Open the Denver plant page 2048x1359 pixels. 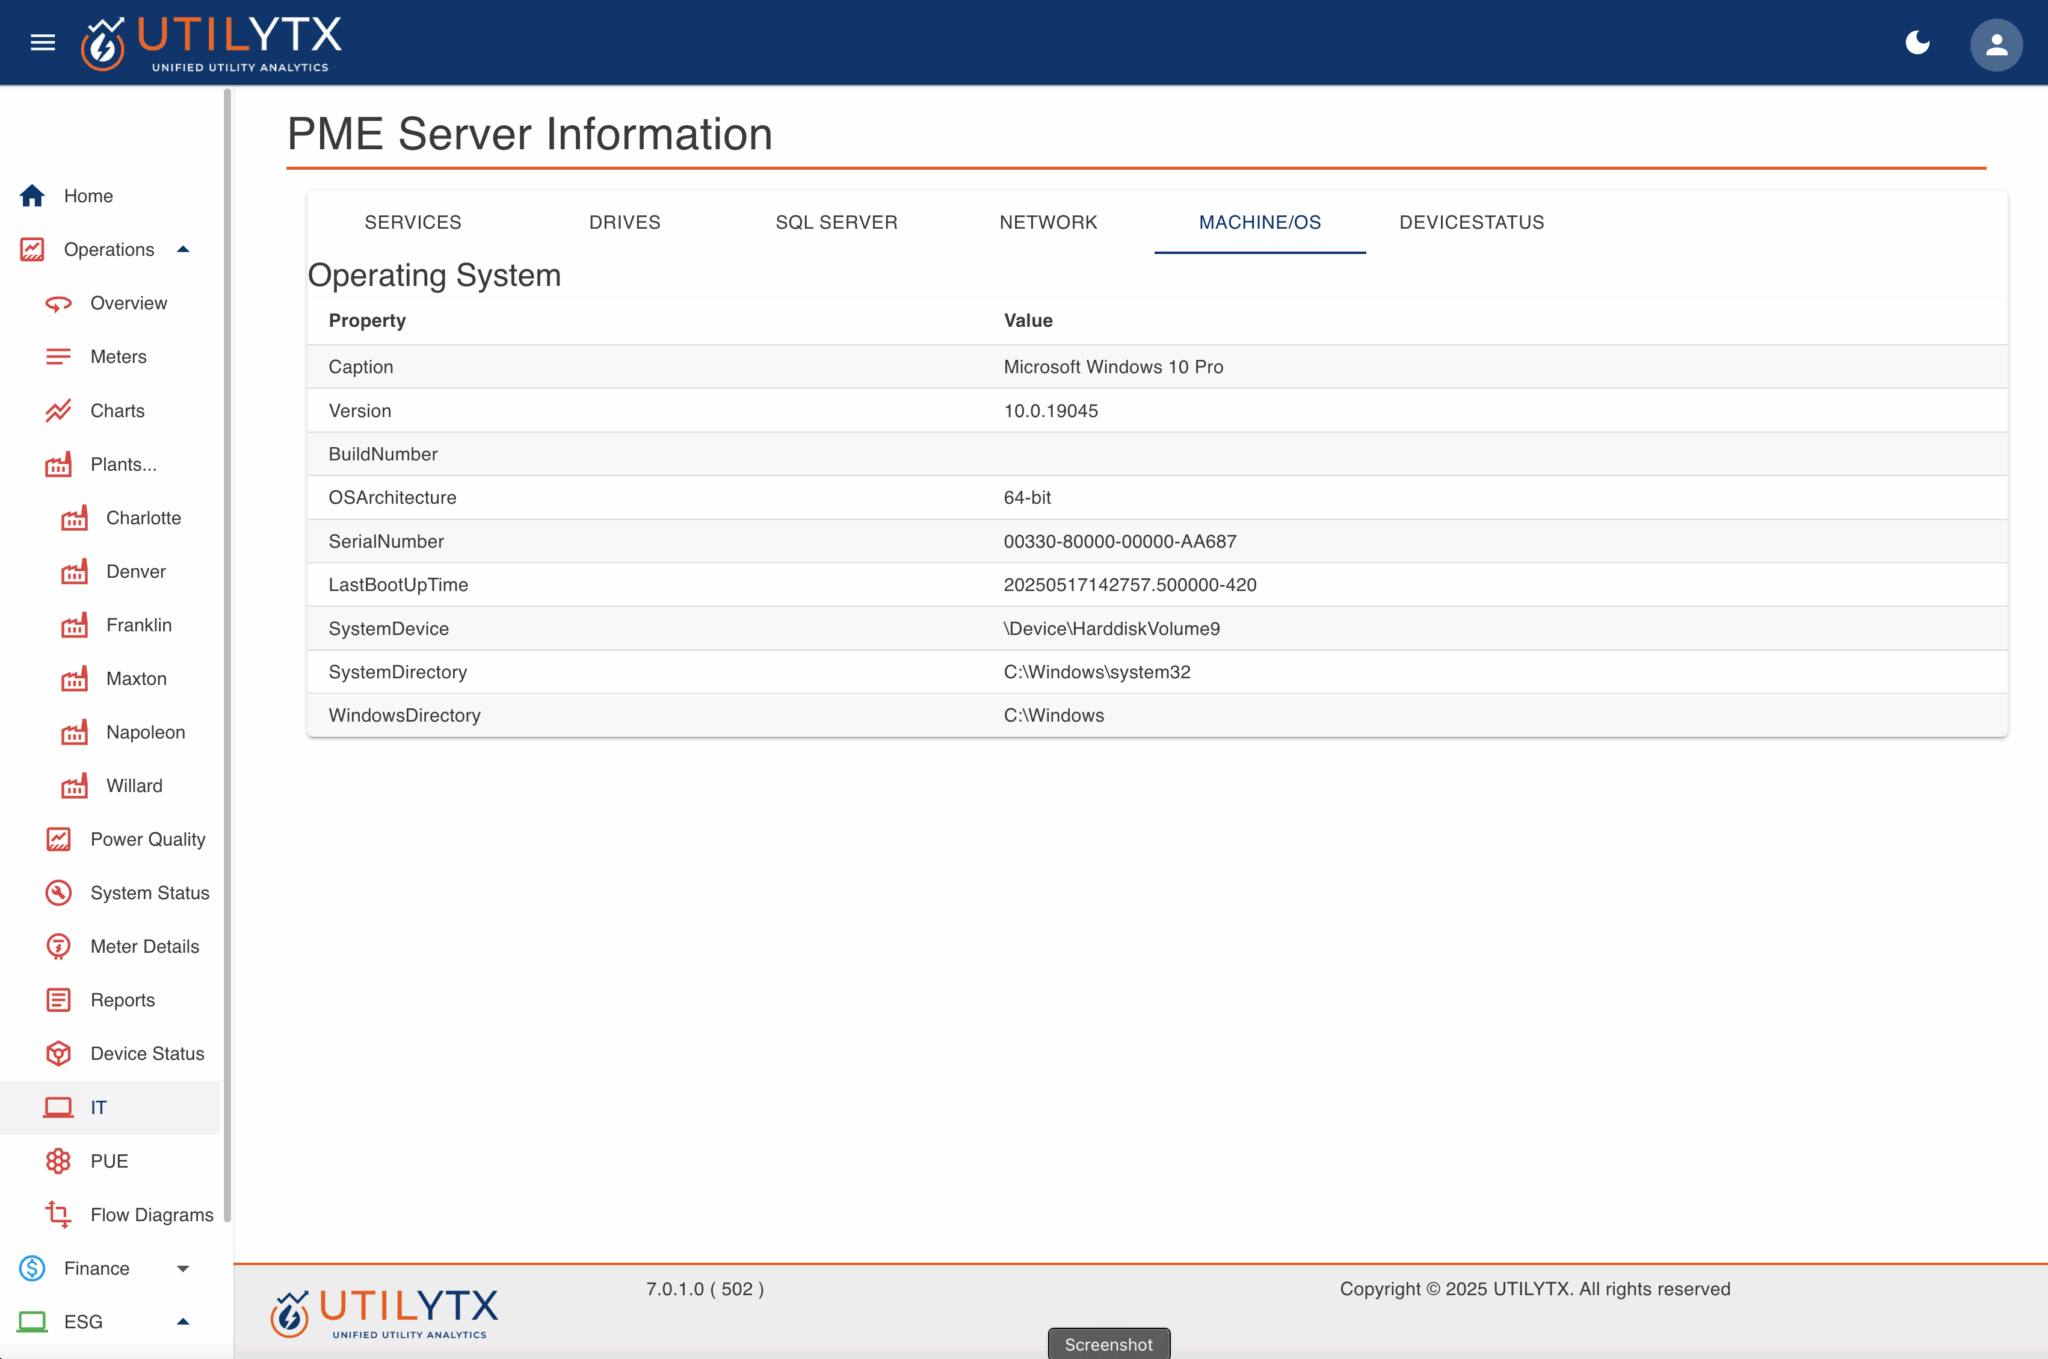(136, 572)
